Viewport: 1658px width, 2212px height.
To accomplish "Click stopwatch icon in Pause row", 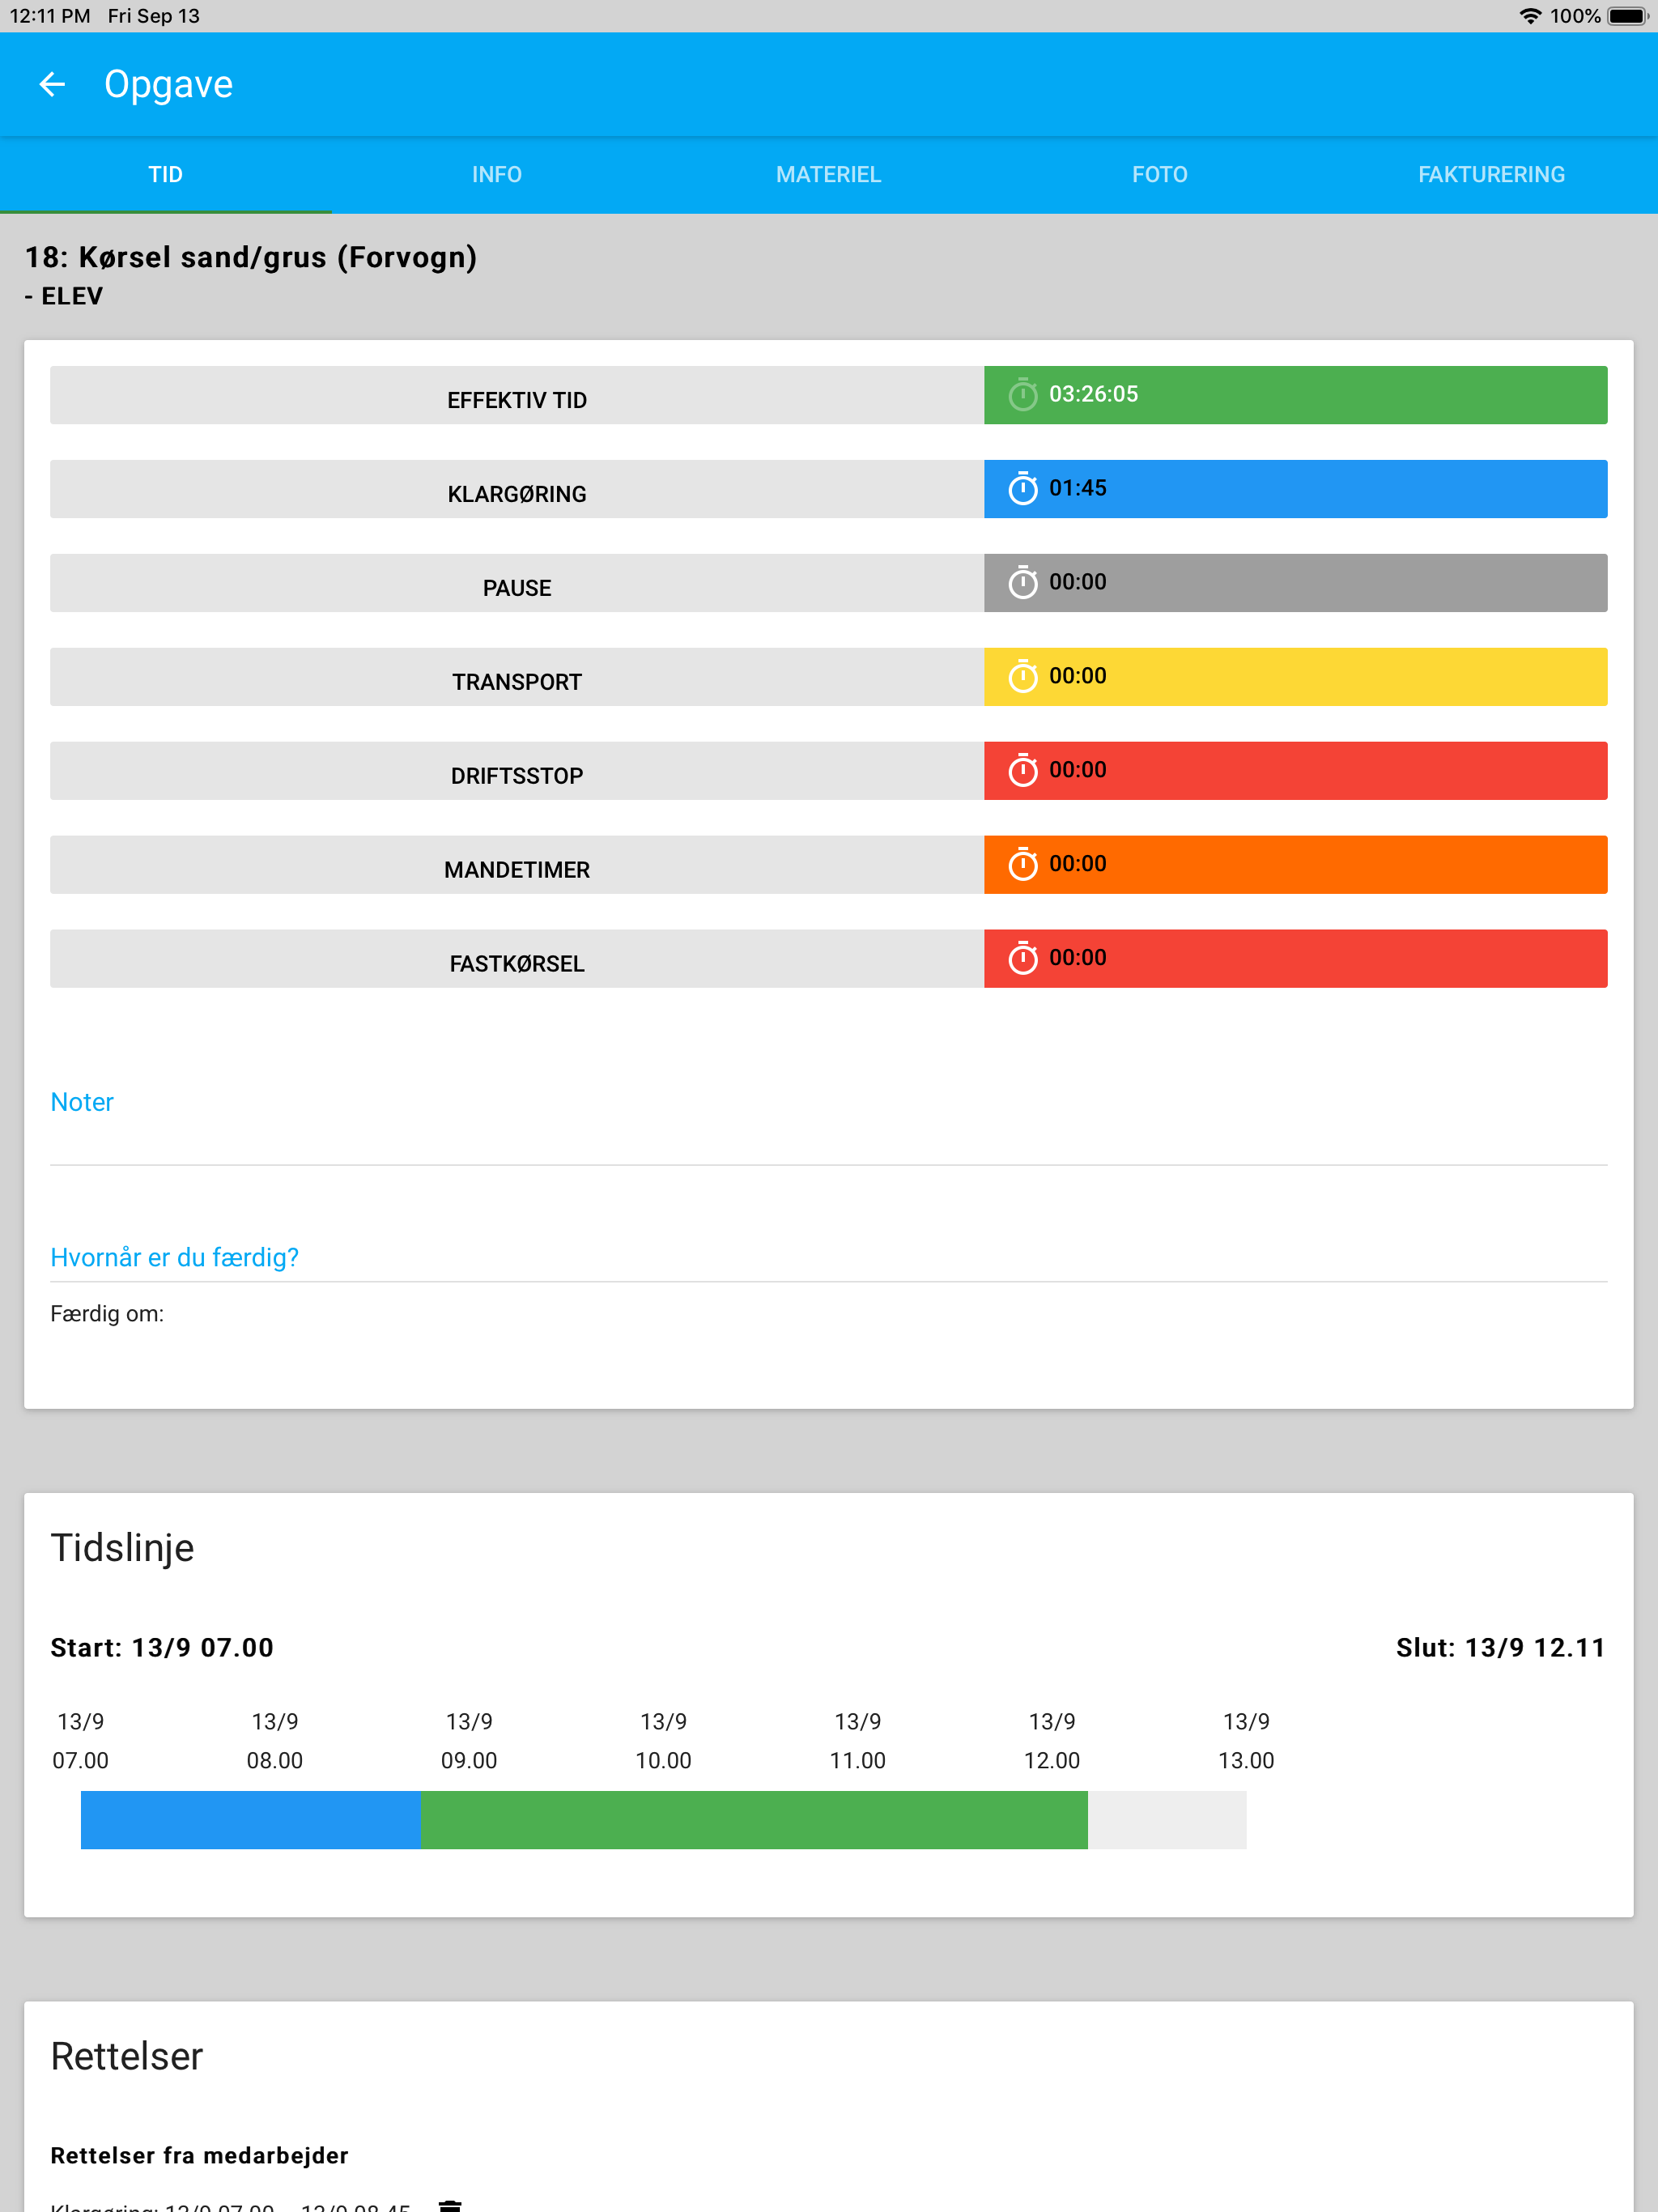I will [x=1022, y=583].
